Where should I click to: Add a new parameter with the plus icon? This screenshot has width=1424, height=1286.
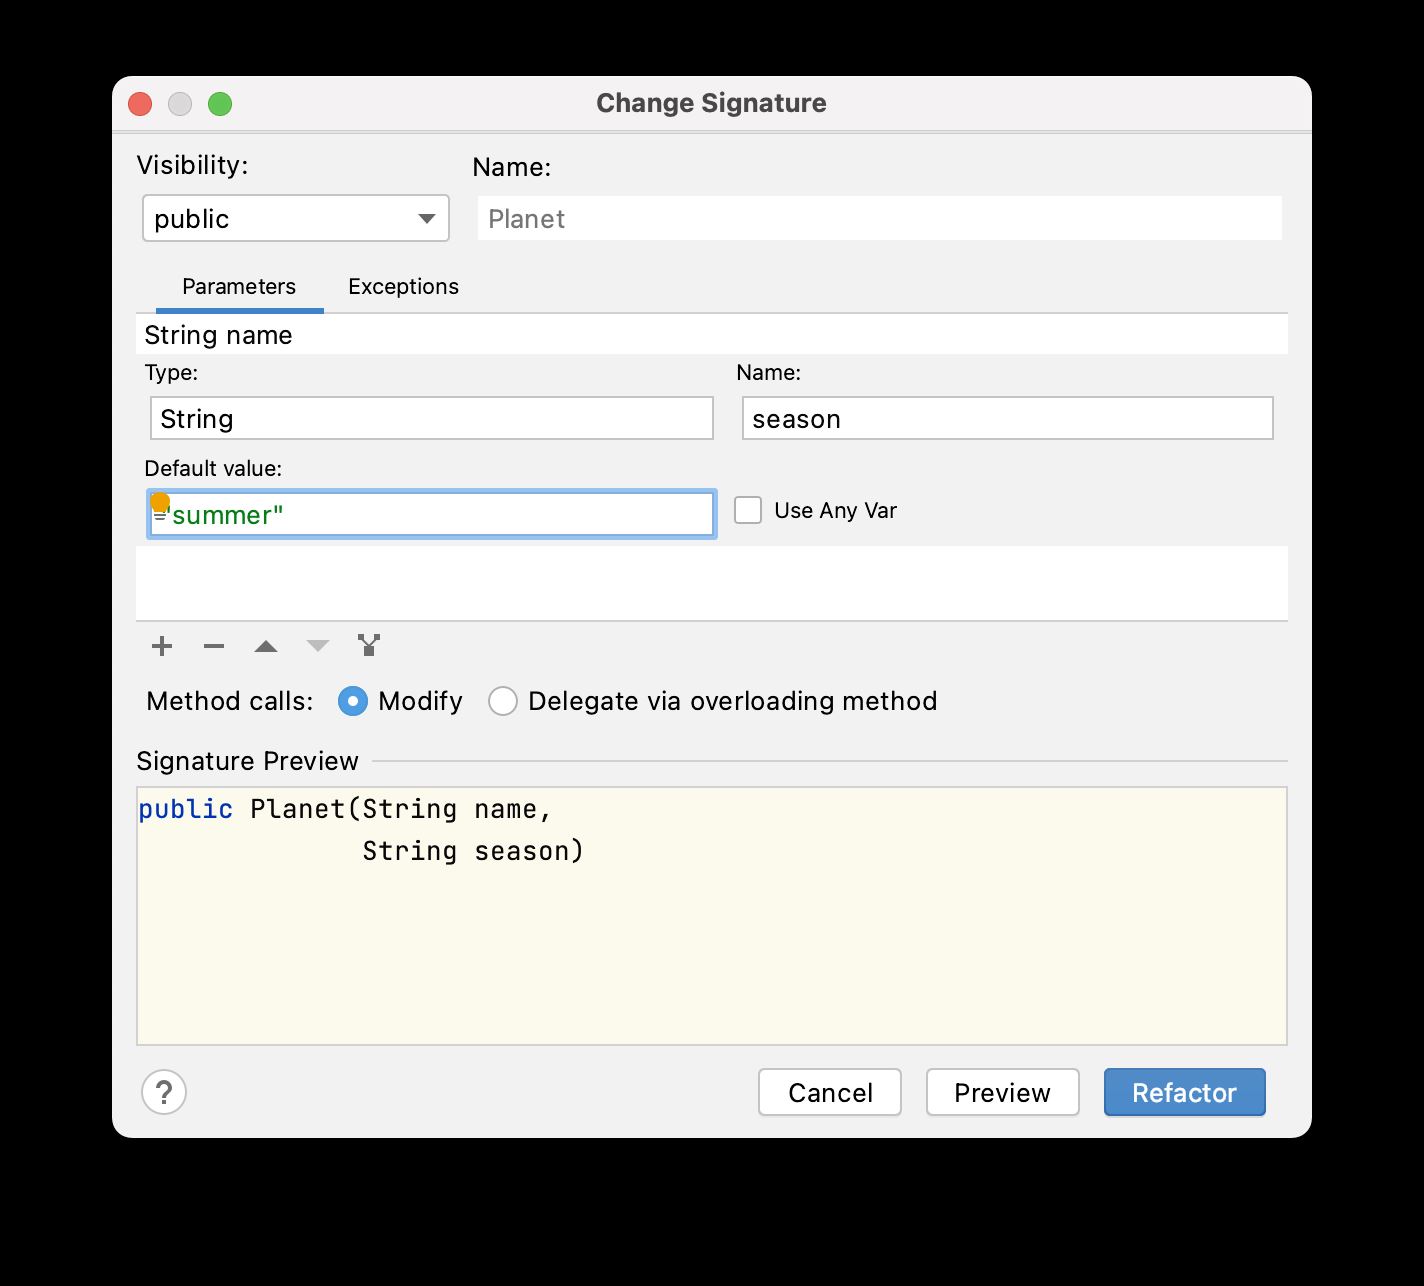[x=161, y=646]
